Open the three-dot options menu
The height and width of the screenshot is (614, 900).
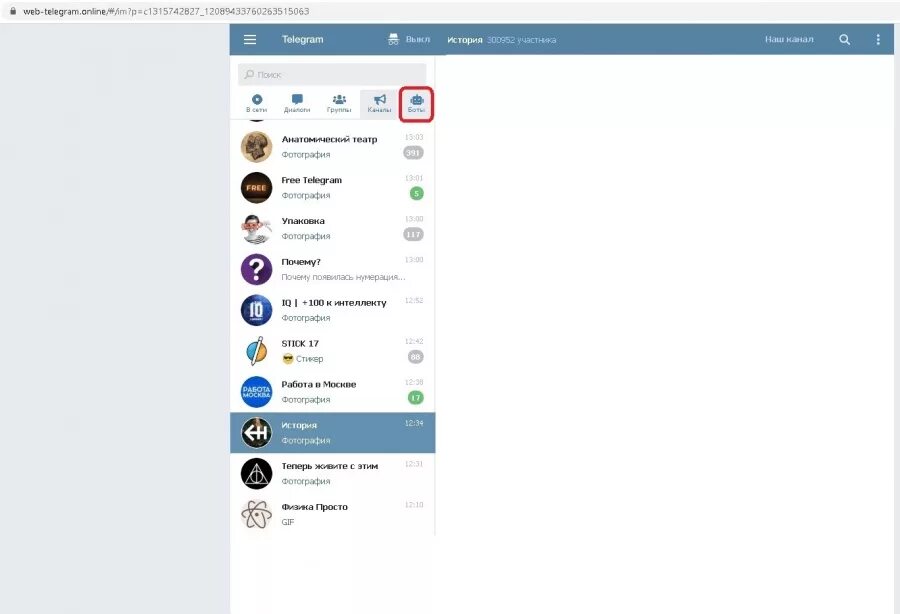click(x=878, y=40)
